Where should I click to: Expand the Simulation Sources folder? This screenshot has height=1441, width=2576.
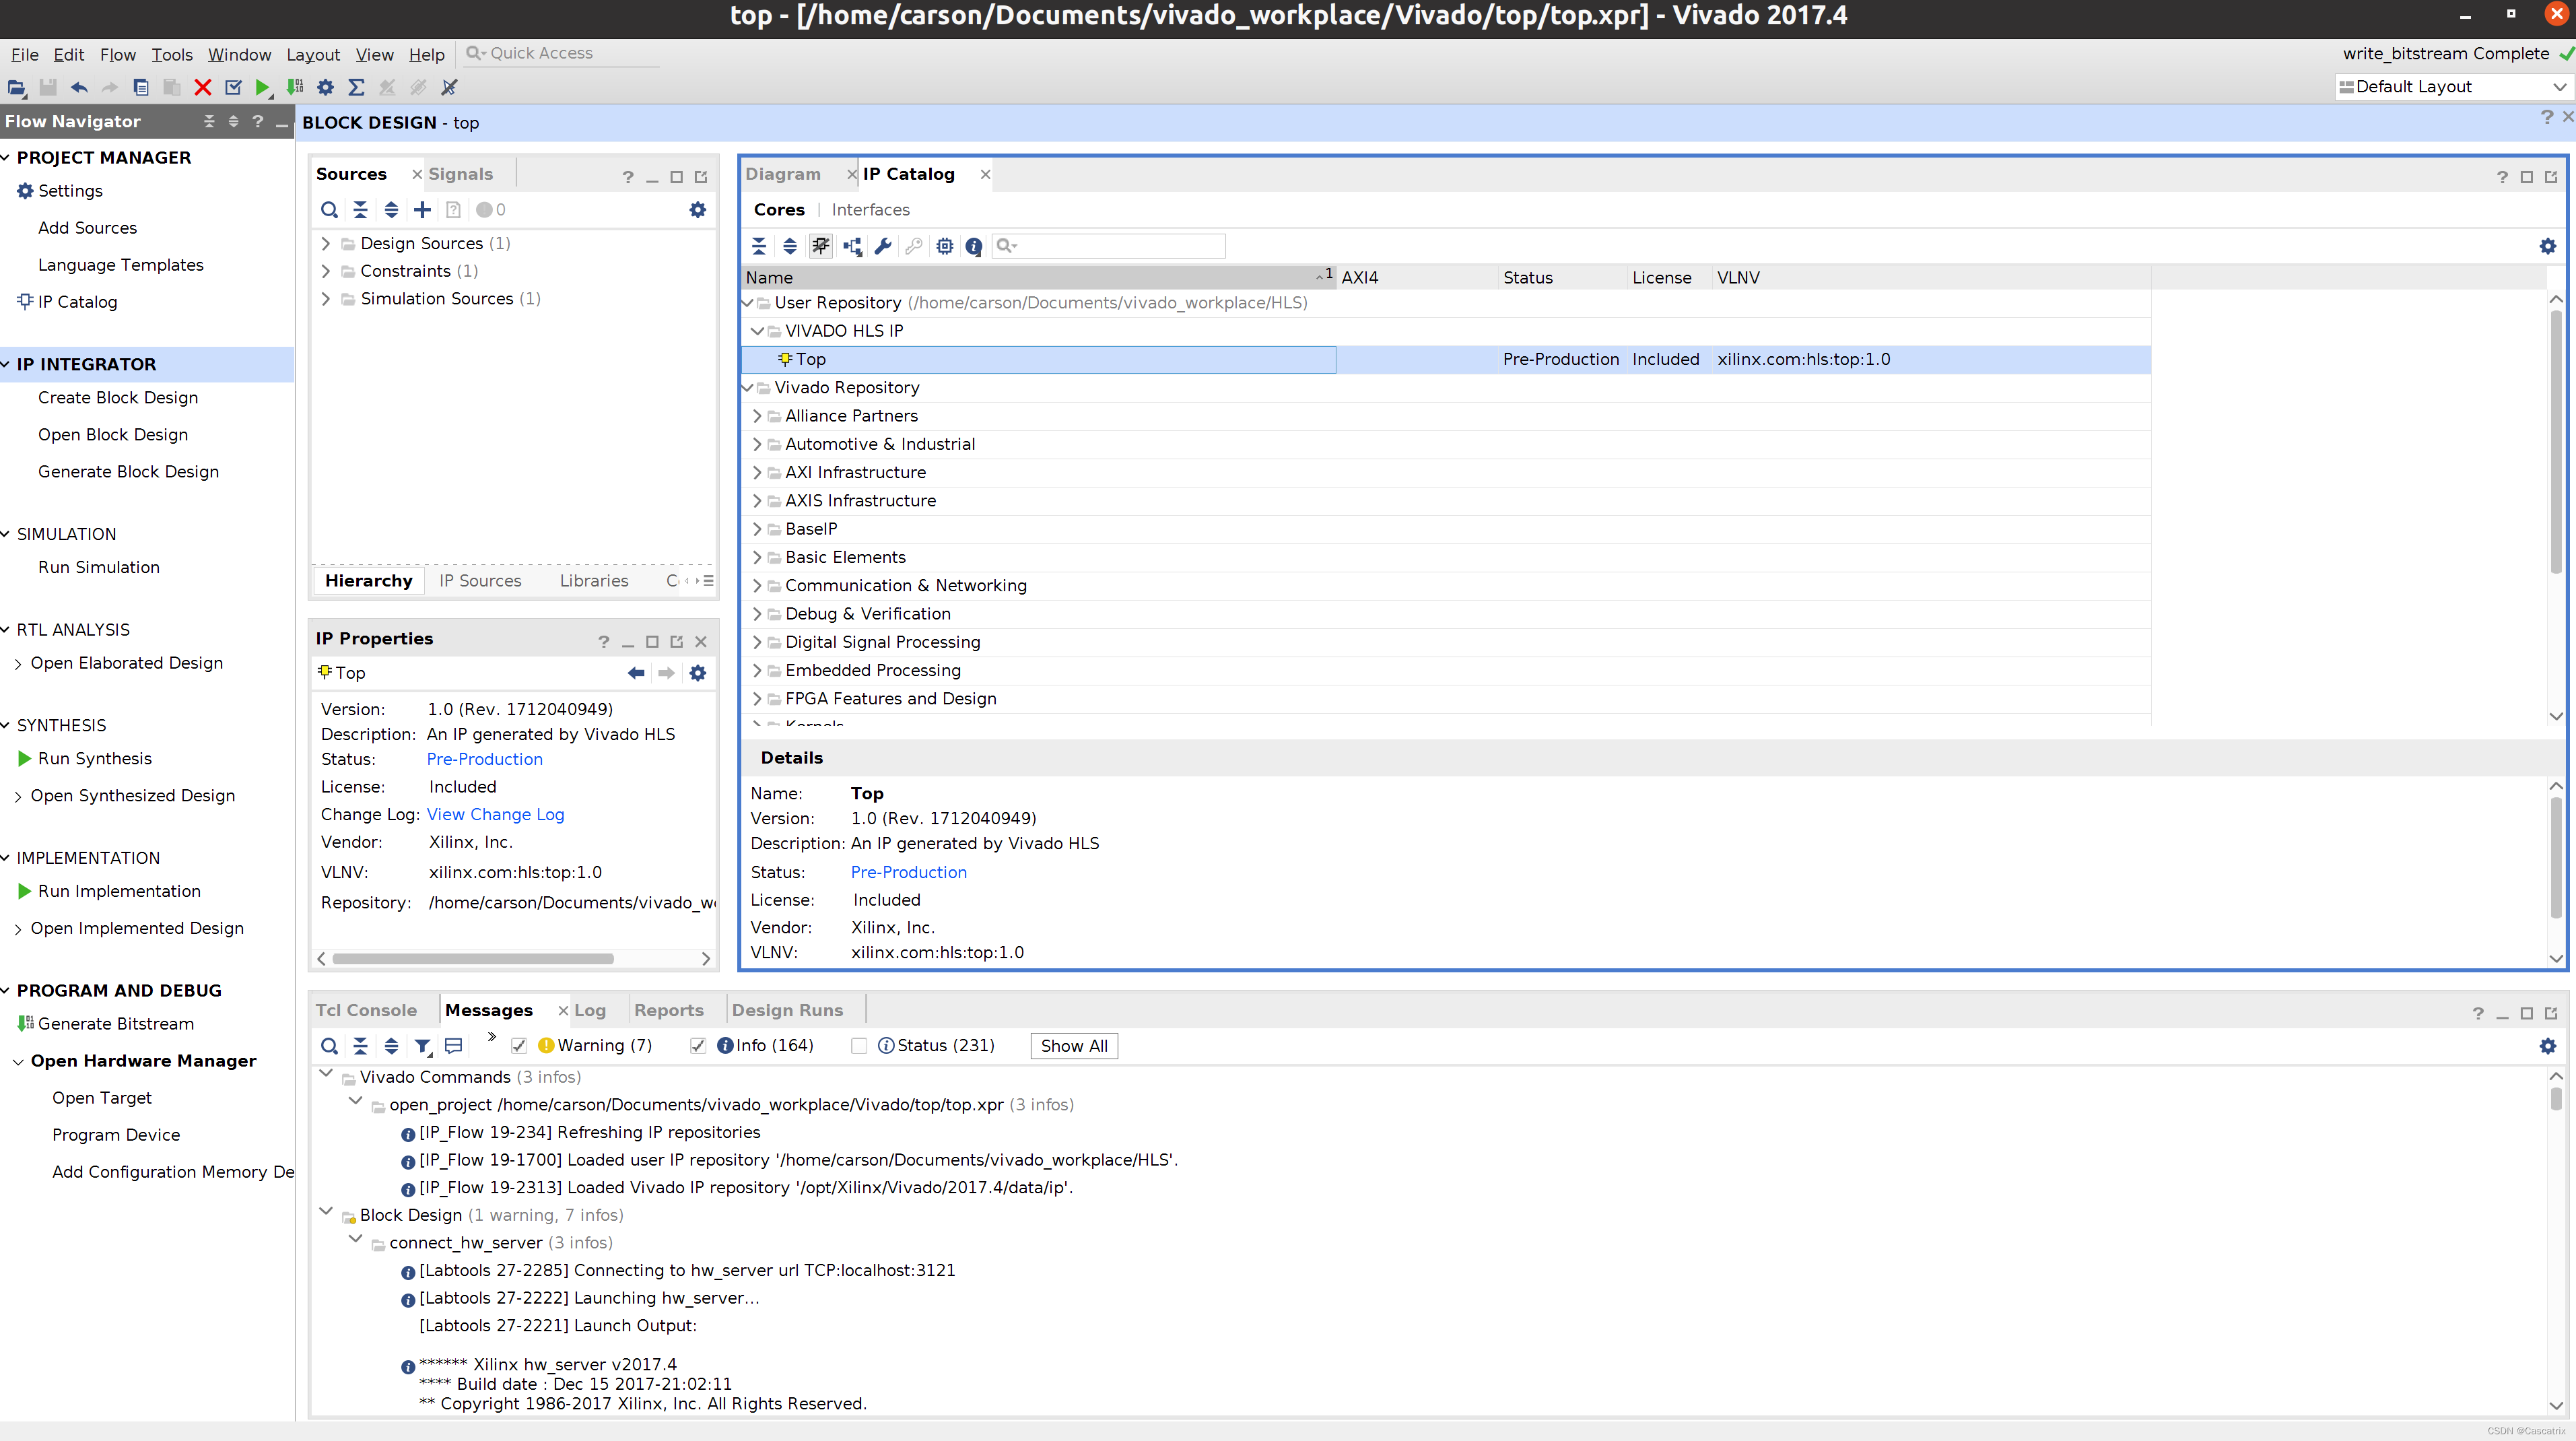(326, 299)
